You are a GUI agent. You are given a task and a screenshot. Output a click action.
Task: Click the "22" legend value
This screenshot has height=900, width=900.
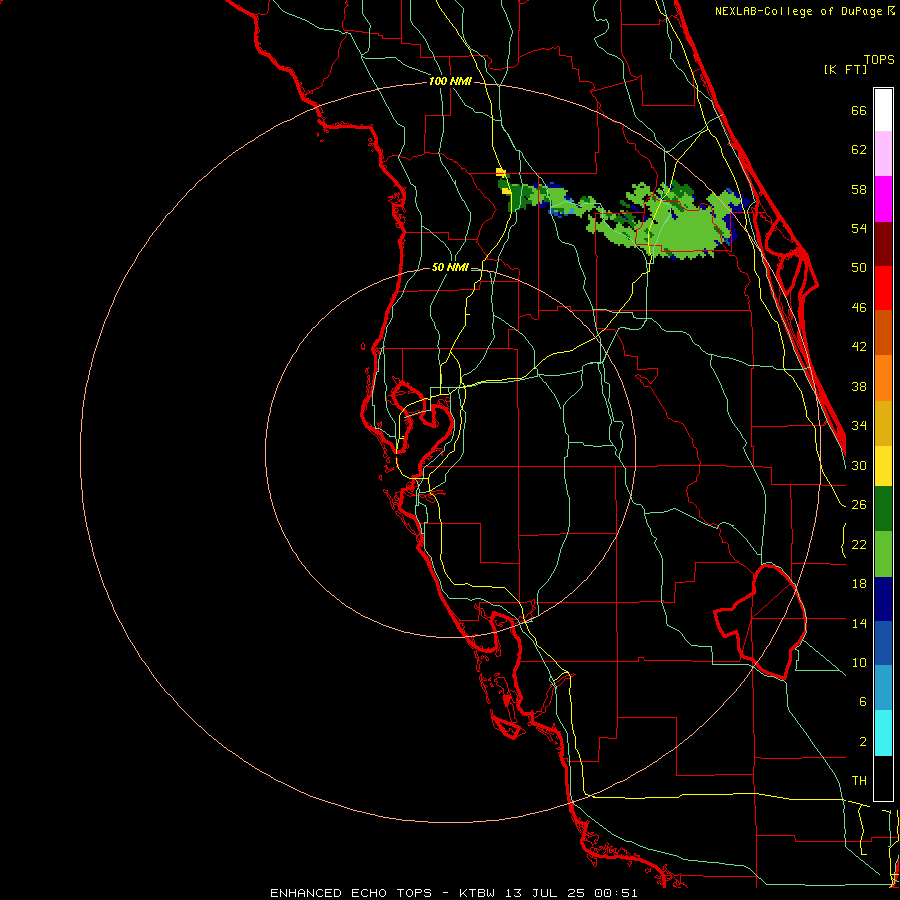(859, 544)
